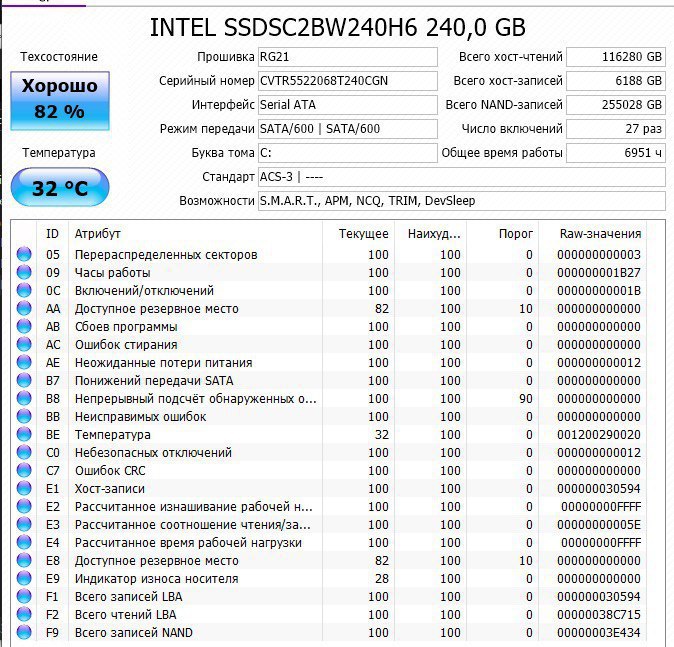Select the row Небезопасных отключений
Screen dimensions: 674x647
click(329, 453)
